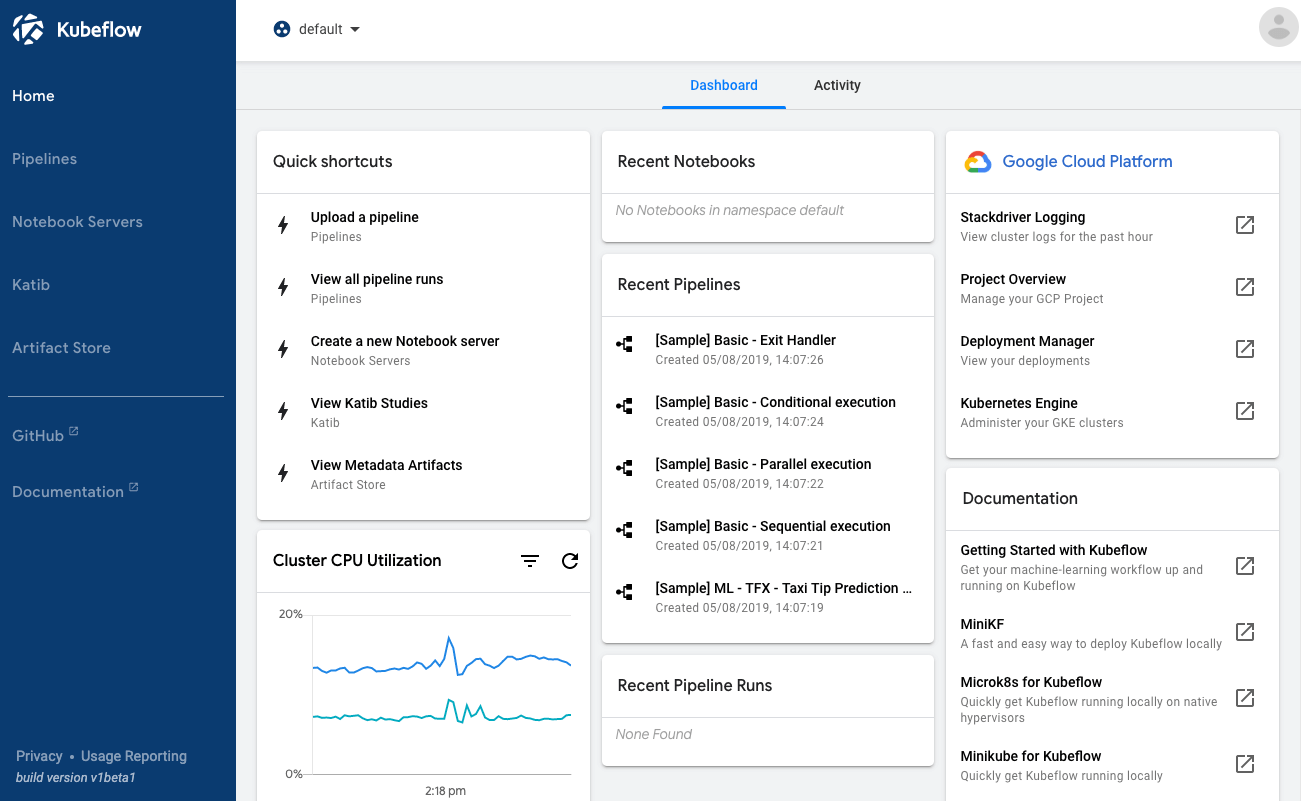The image size is (1301, 801).
Task: Click the Google Cloud Platform heading
Action: [1087, 162]
